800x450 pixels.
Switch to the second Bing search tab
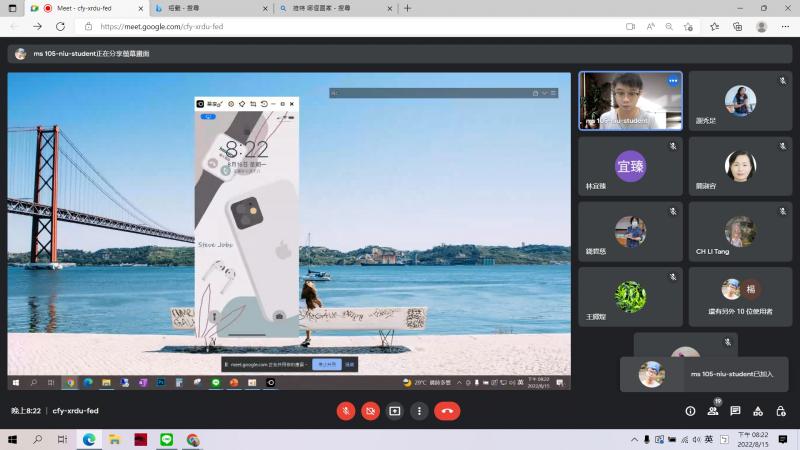(x=212, y=8)
